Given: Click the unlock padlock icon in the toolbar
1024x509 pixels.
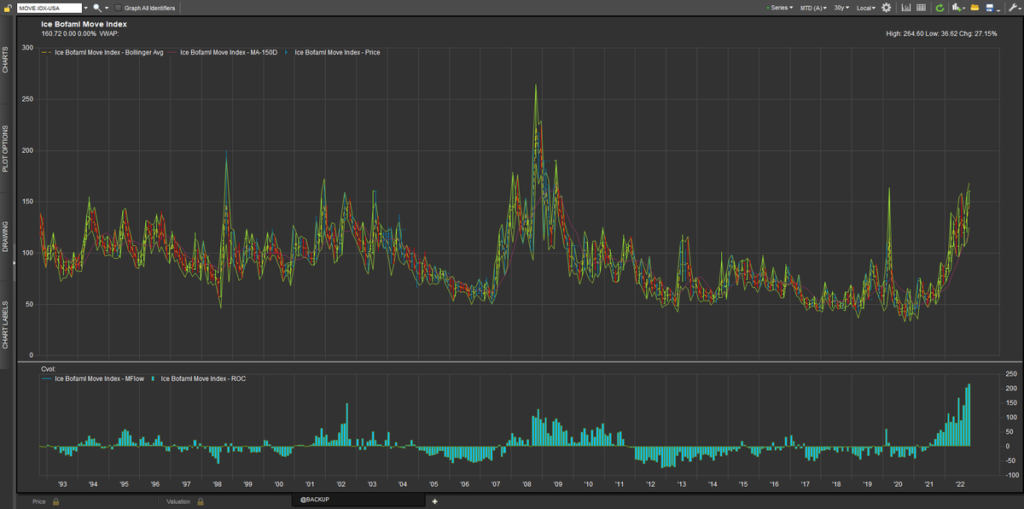Looking at the screenshot, I should (7, 8).
